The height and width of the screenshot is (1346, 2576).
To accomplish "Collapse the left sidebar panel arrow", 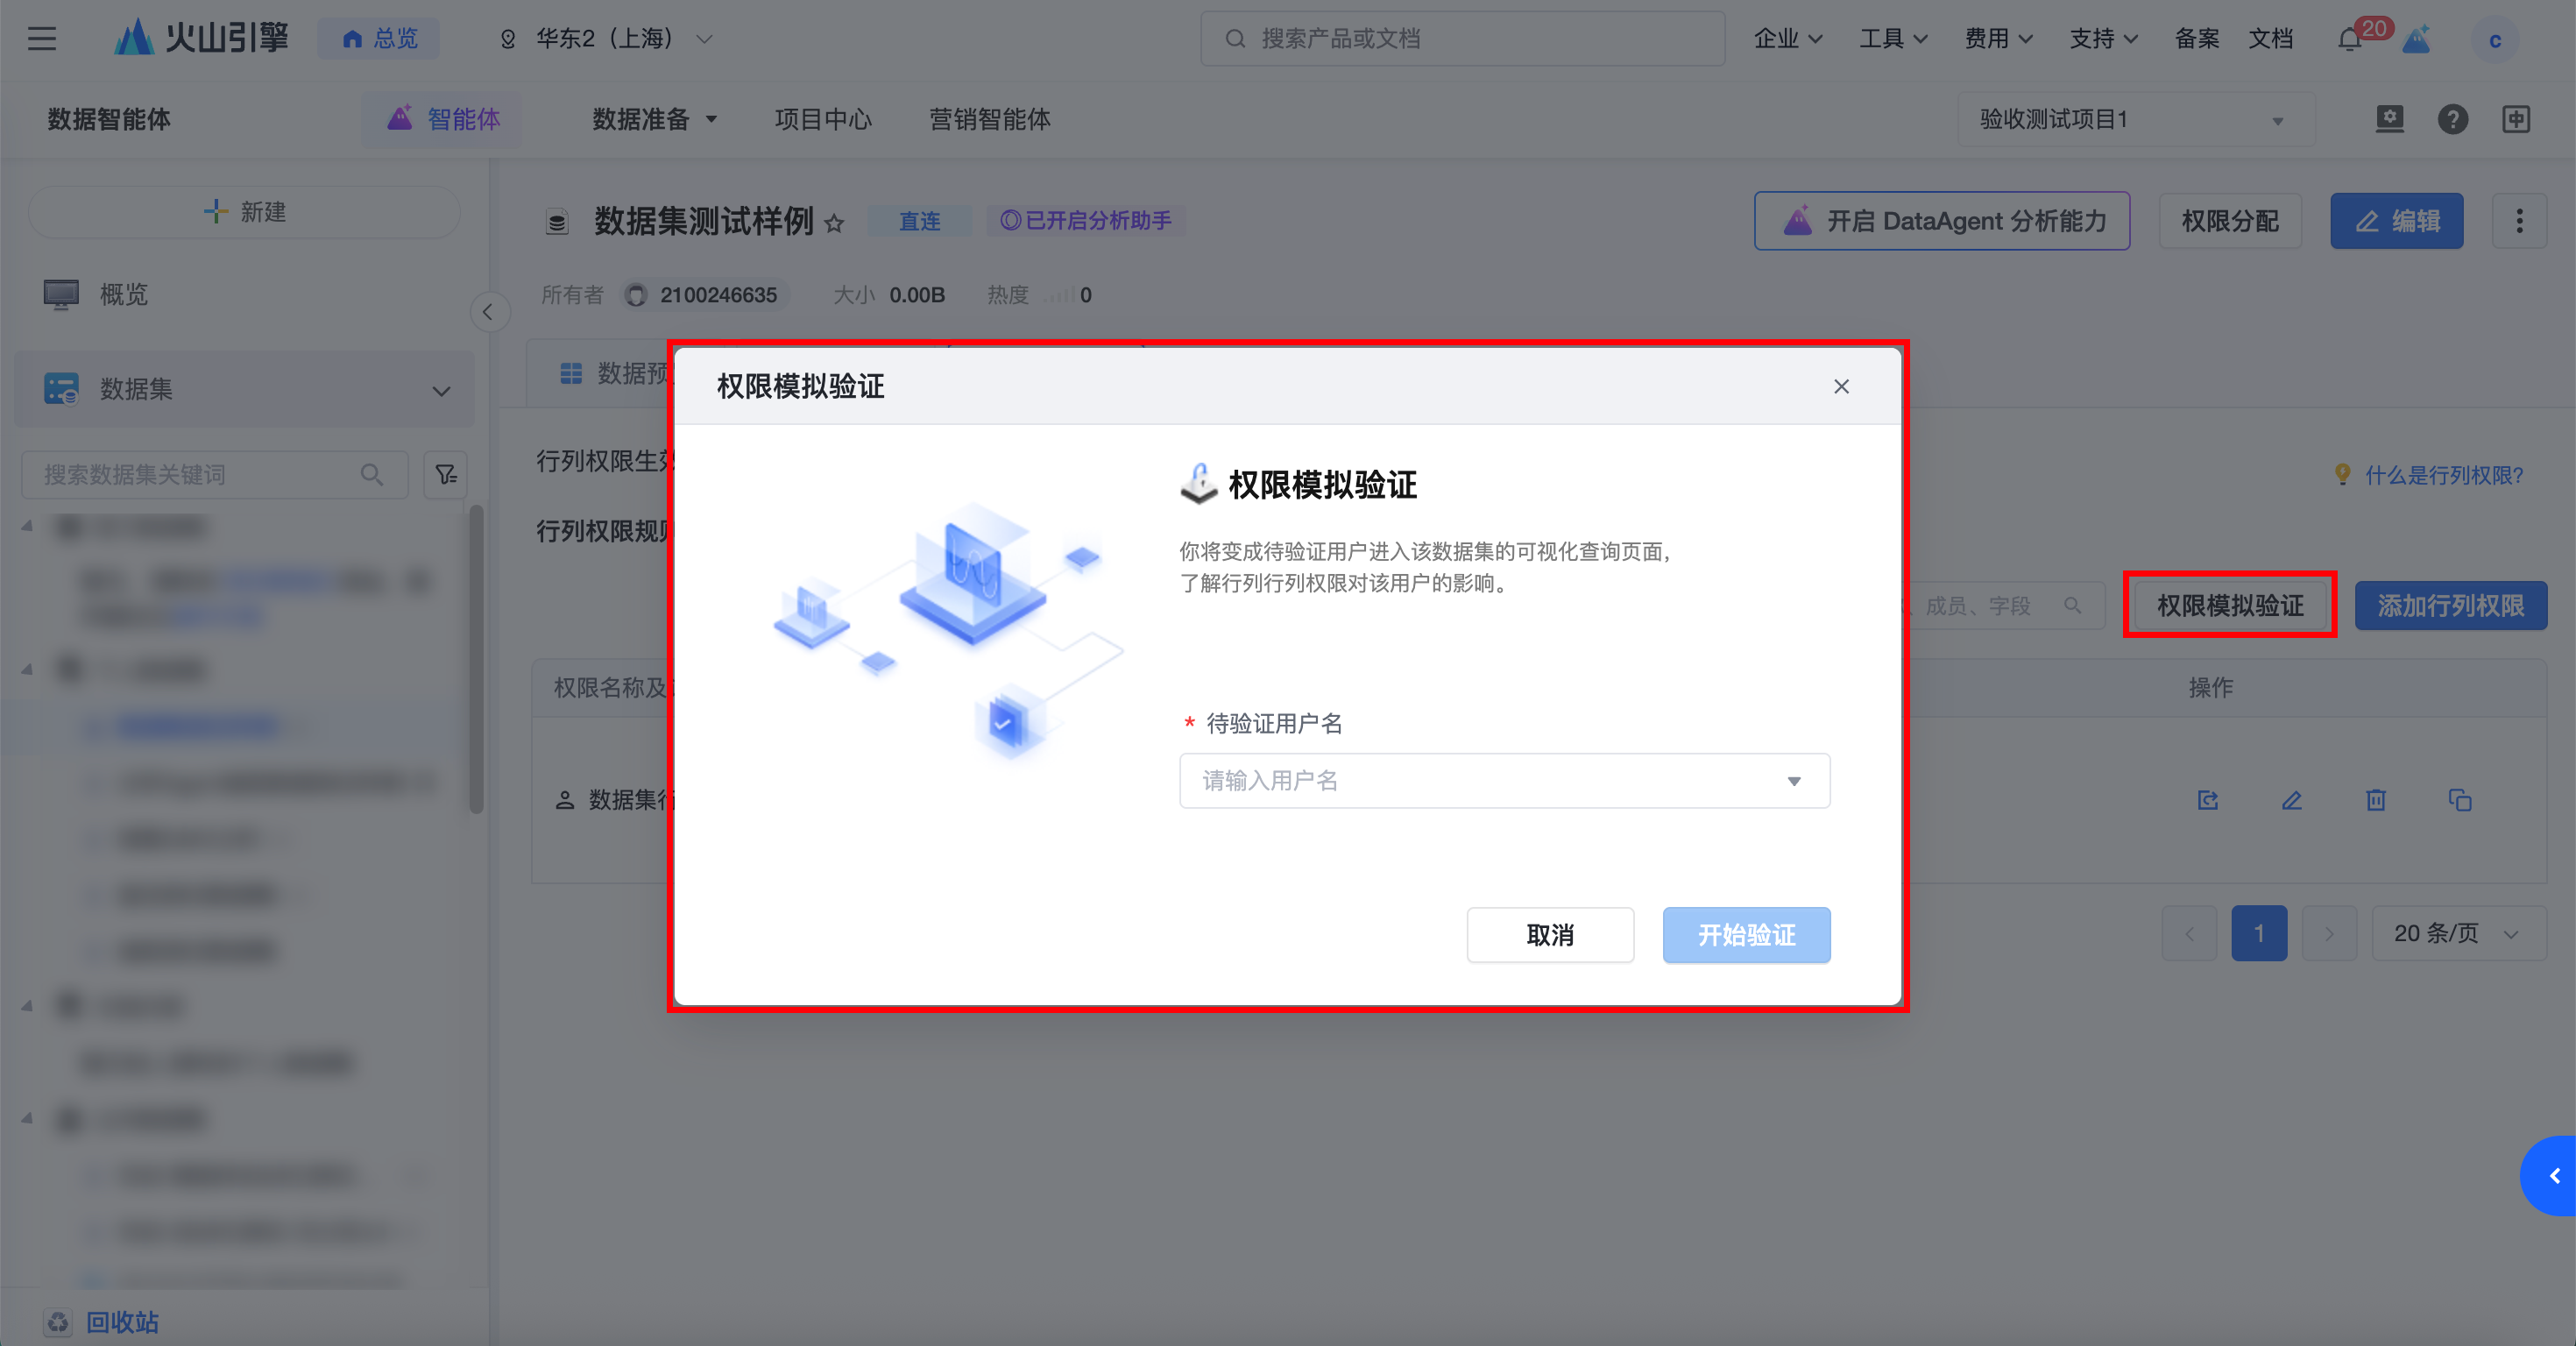I will pyautogui.click(x=488, y=312).
